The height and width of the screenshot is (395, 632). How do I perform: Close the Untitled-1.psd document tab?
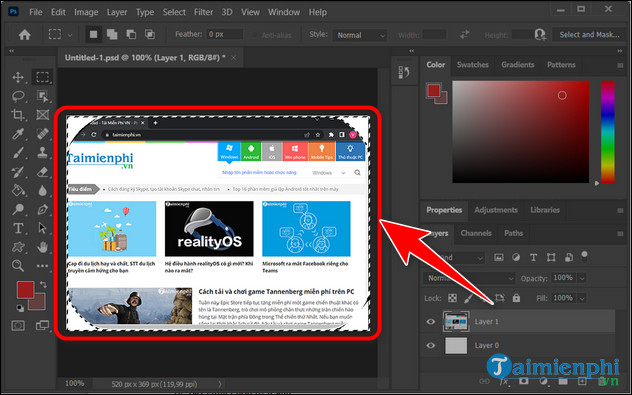(233, 58)
